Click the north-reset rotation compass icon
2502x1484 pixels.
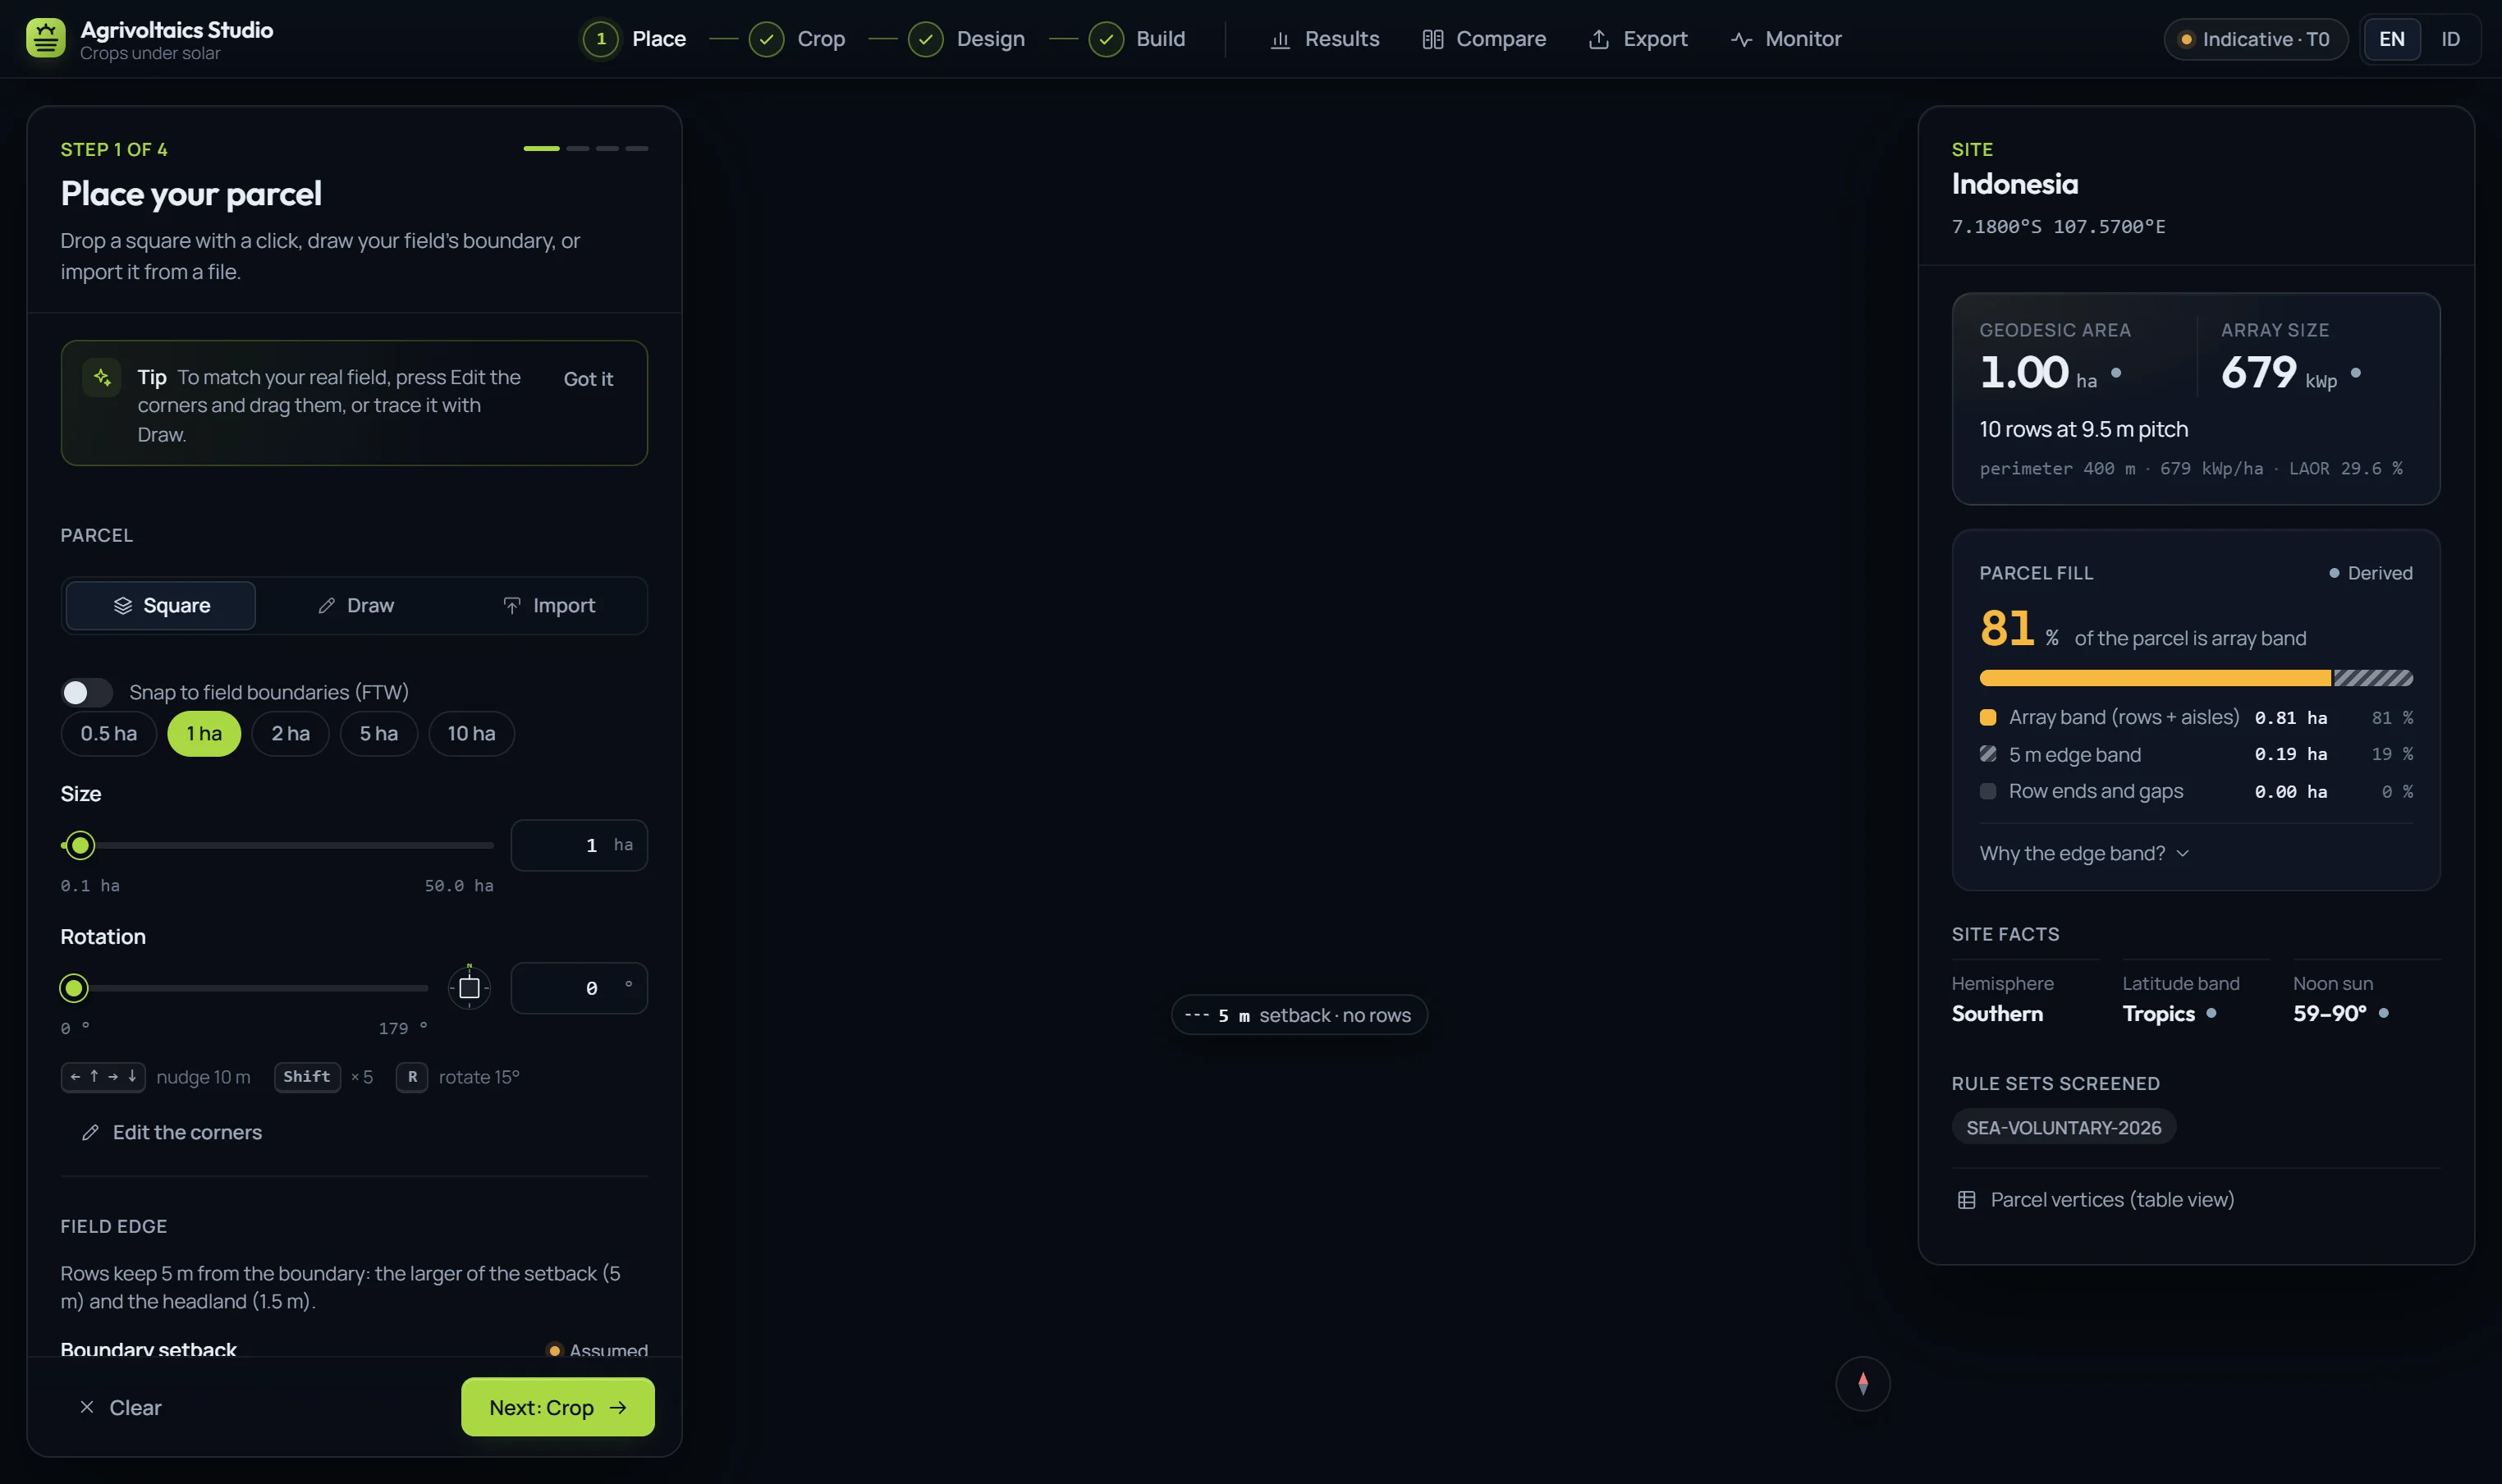[x=469, y=988]
